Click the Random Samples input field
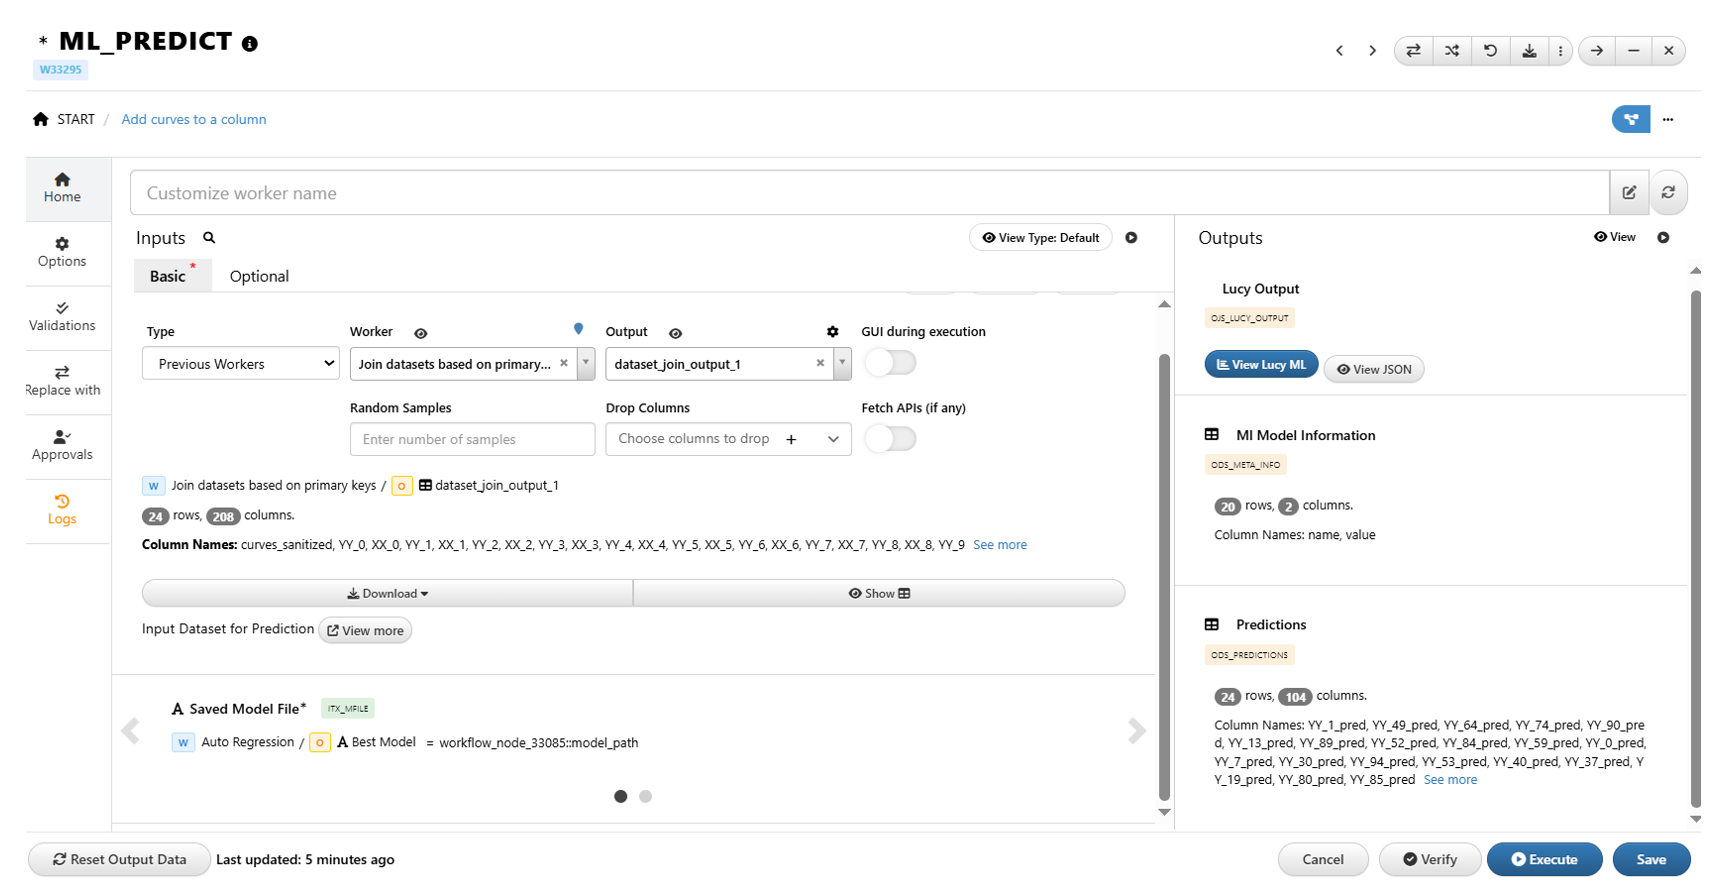This screenshot has width=1734, height=888. click(472, 439)
